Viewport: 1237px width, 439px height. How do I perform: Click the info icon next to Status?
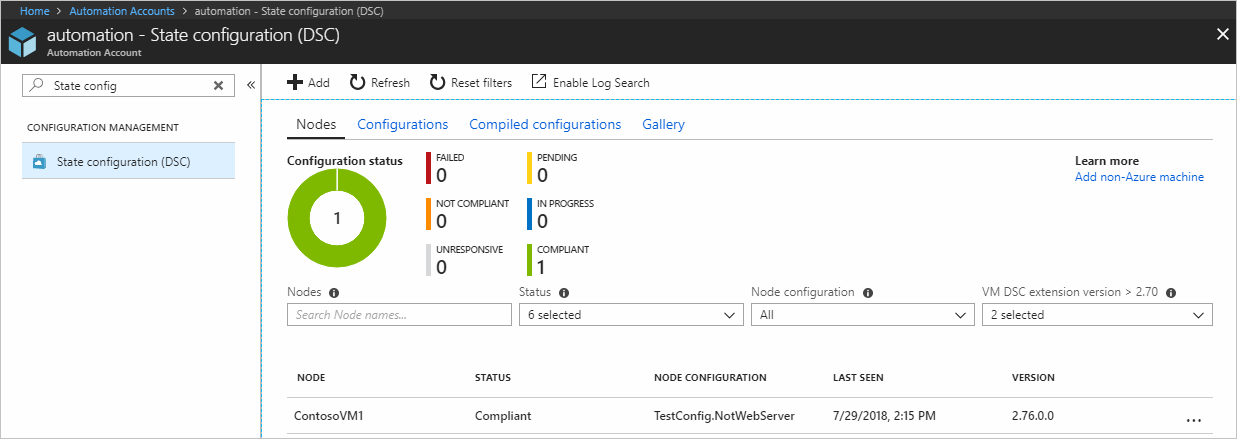point(564,293)
